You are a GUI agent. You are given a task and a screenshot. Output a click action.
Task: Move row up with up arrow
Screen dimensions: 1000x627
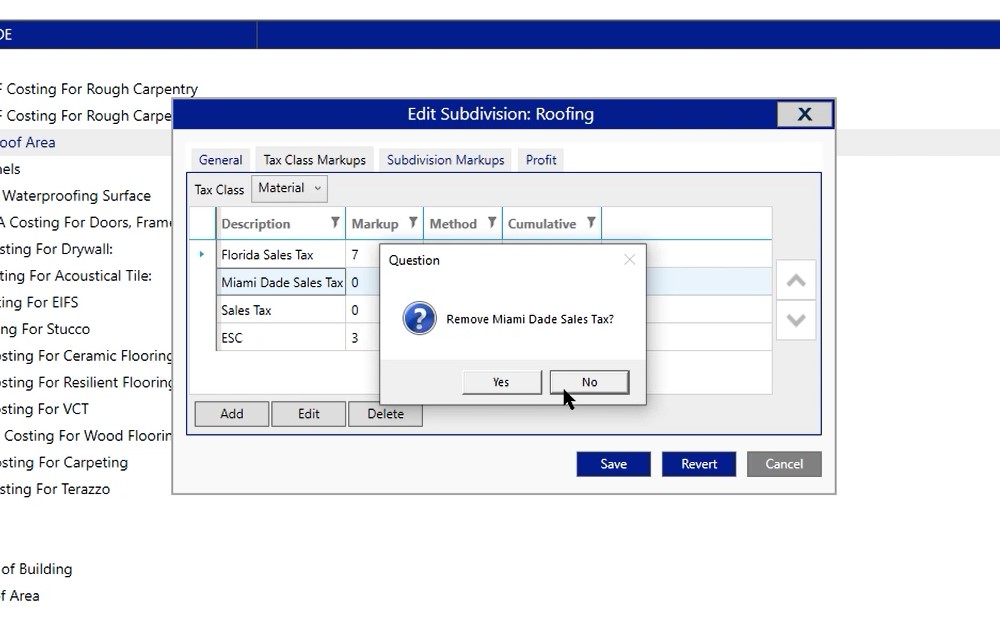796,281
